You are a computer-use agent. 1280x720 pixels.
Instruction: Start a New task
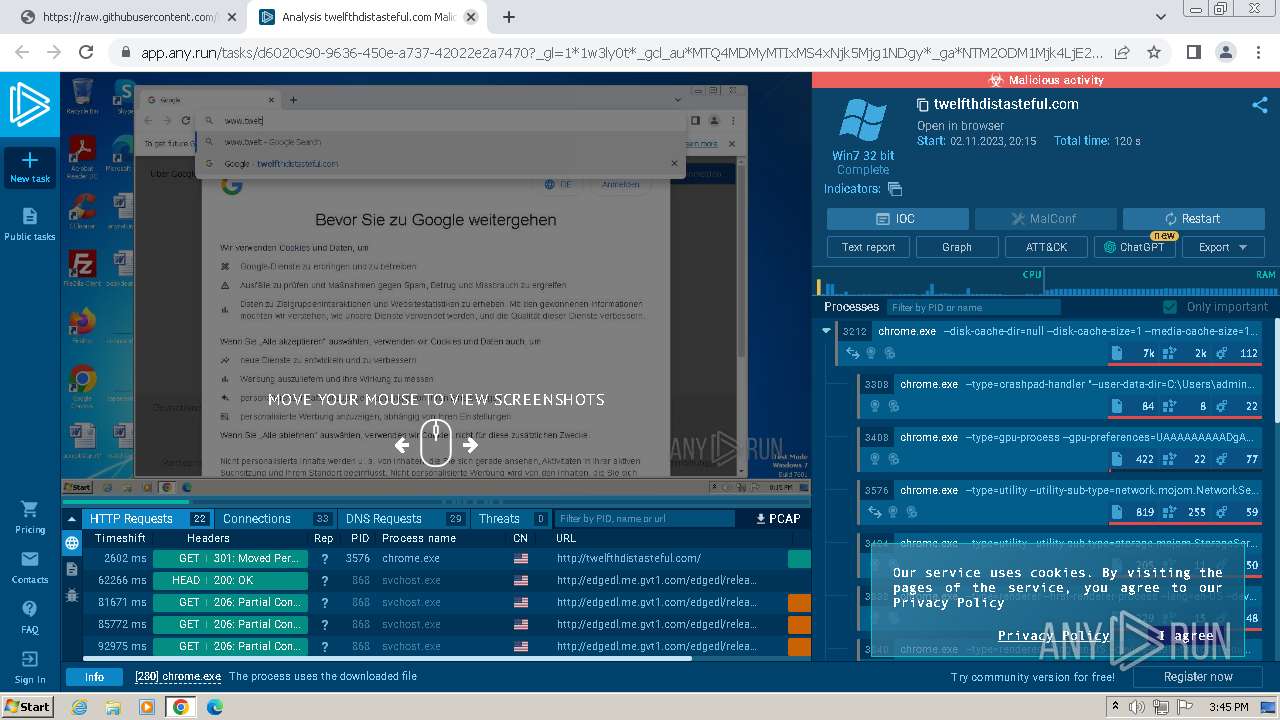[30, 167]
